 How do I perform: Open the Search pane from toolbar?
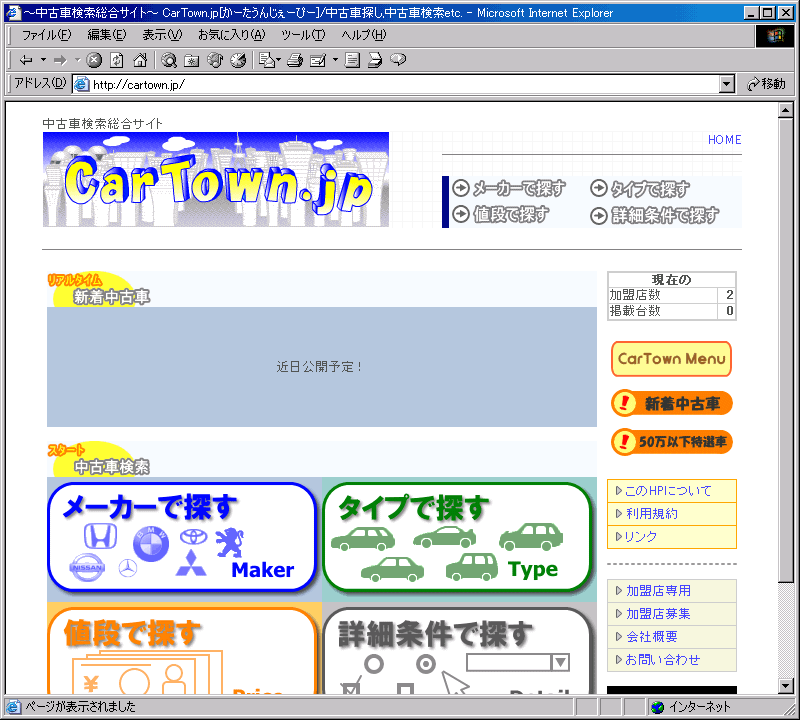pyautogui.click(x=169, y=60)
